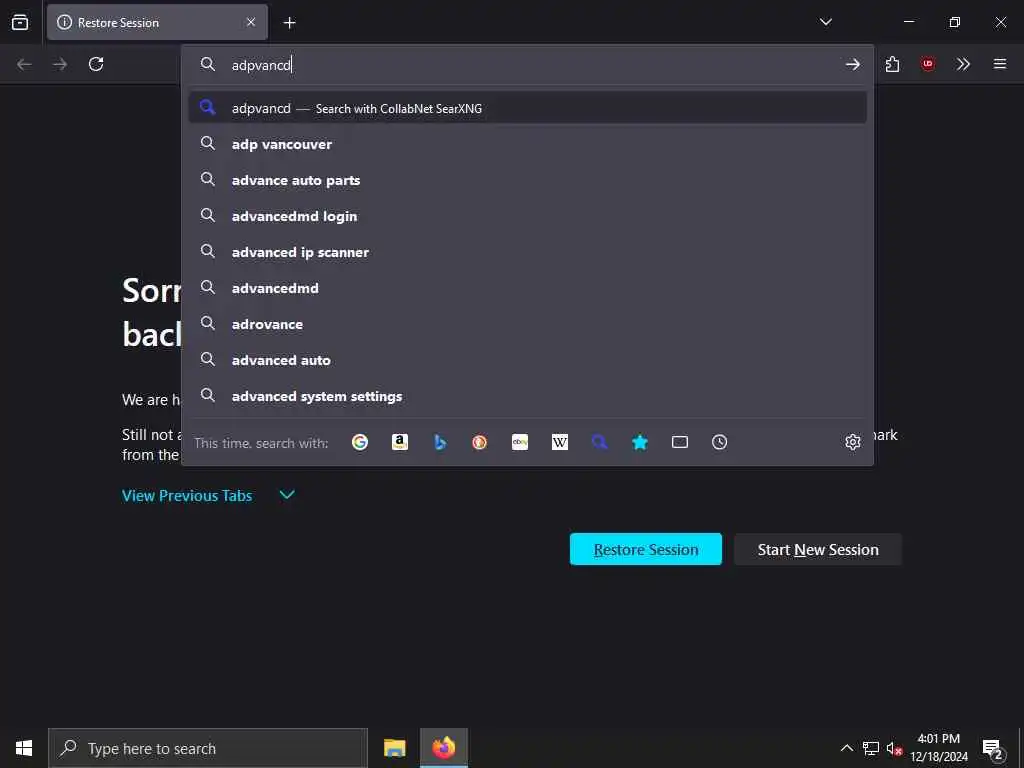
Task: Open the uBlock Origin extension icon
Action: pyautogui.click(x=927, y=64)
